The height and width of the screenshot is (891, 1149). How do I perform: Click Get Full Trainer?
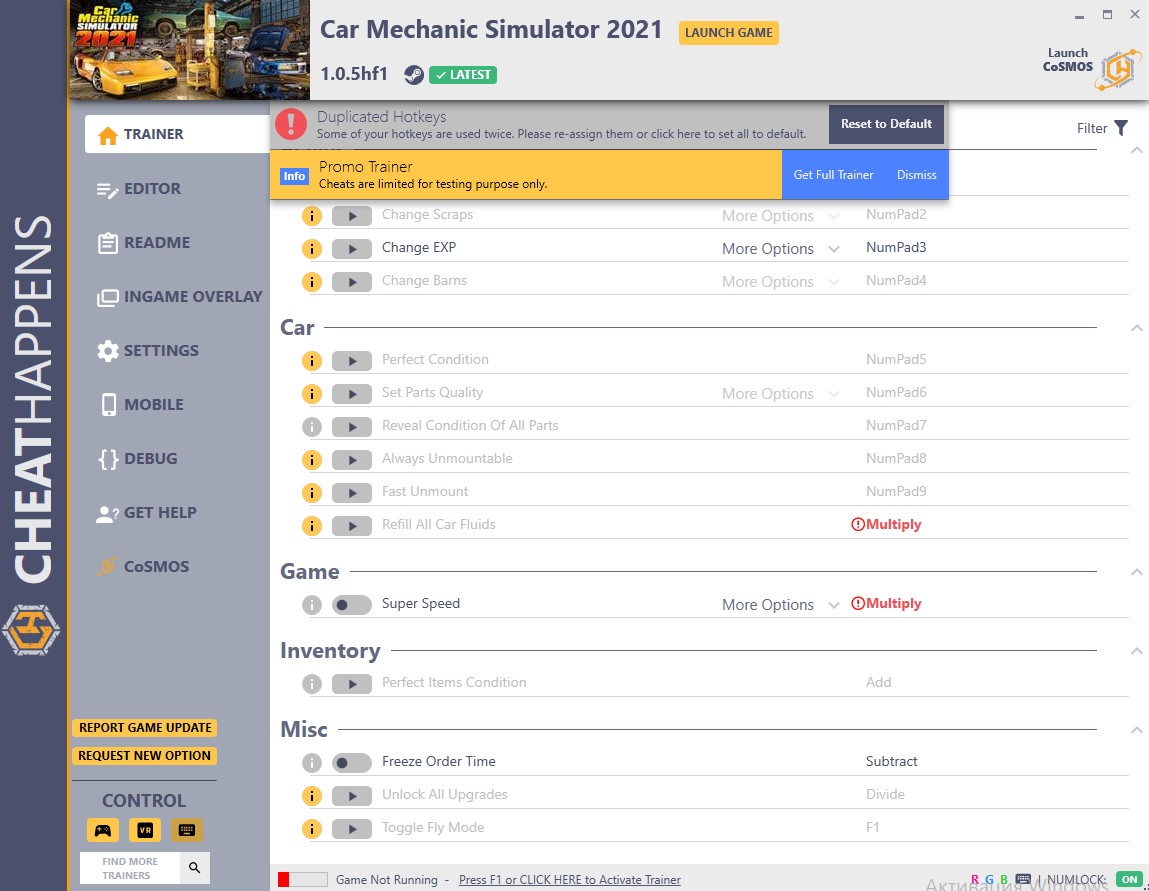tap(833, 175)
